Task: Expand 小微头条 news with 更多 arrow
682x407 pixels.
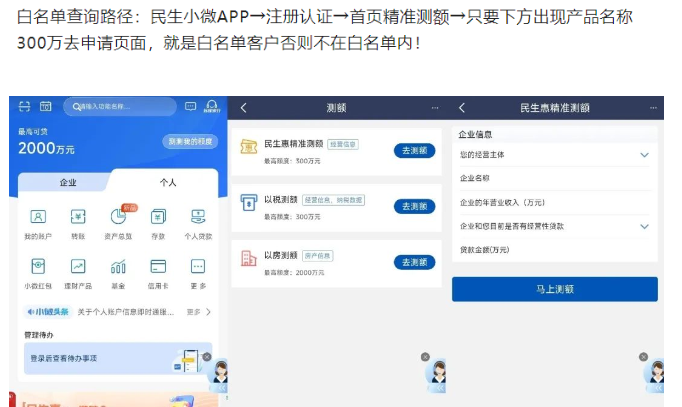Action: [x=198, y=313]
